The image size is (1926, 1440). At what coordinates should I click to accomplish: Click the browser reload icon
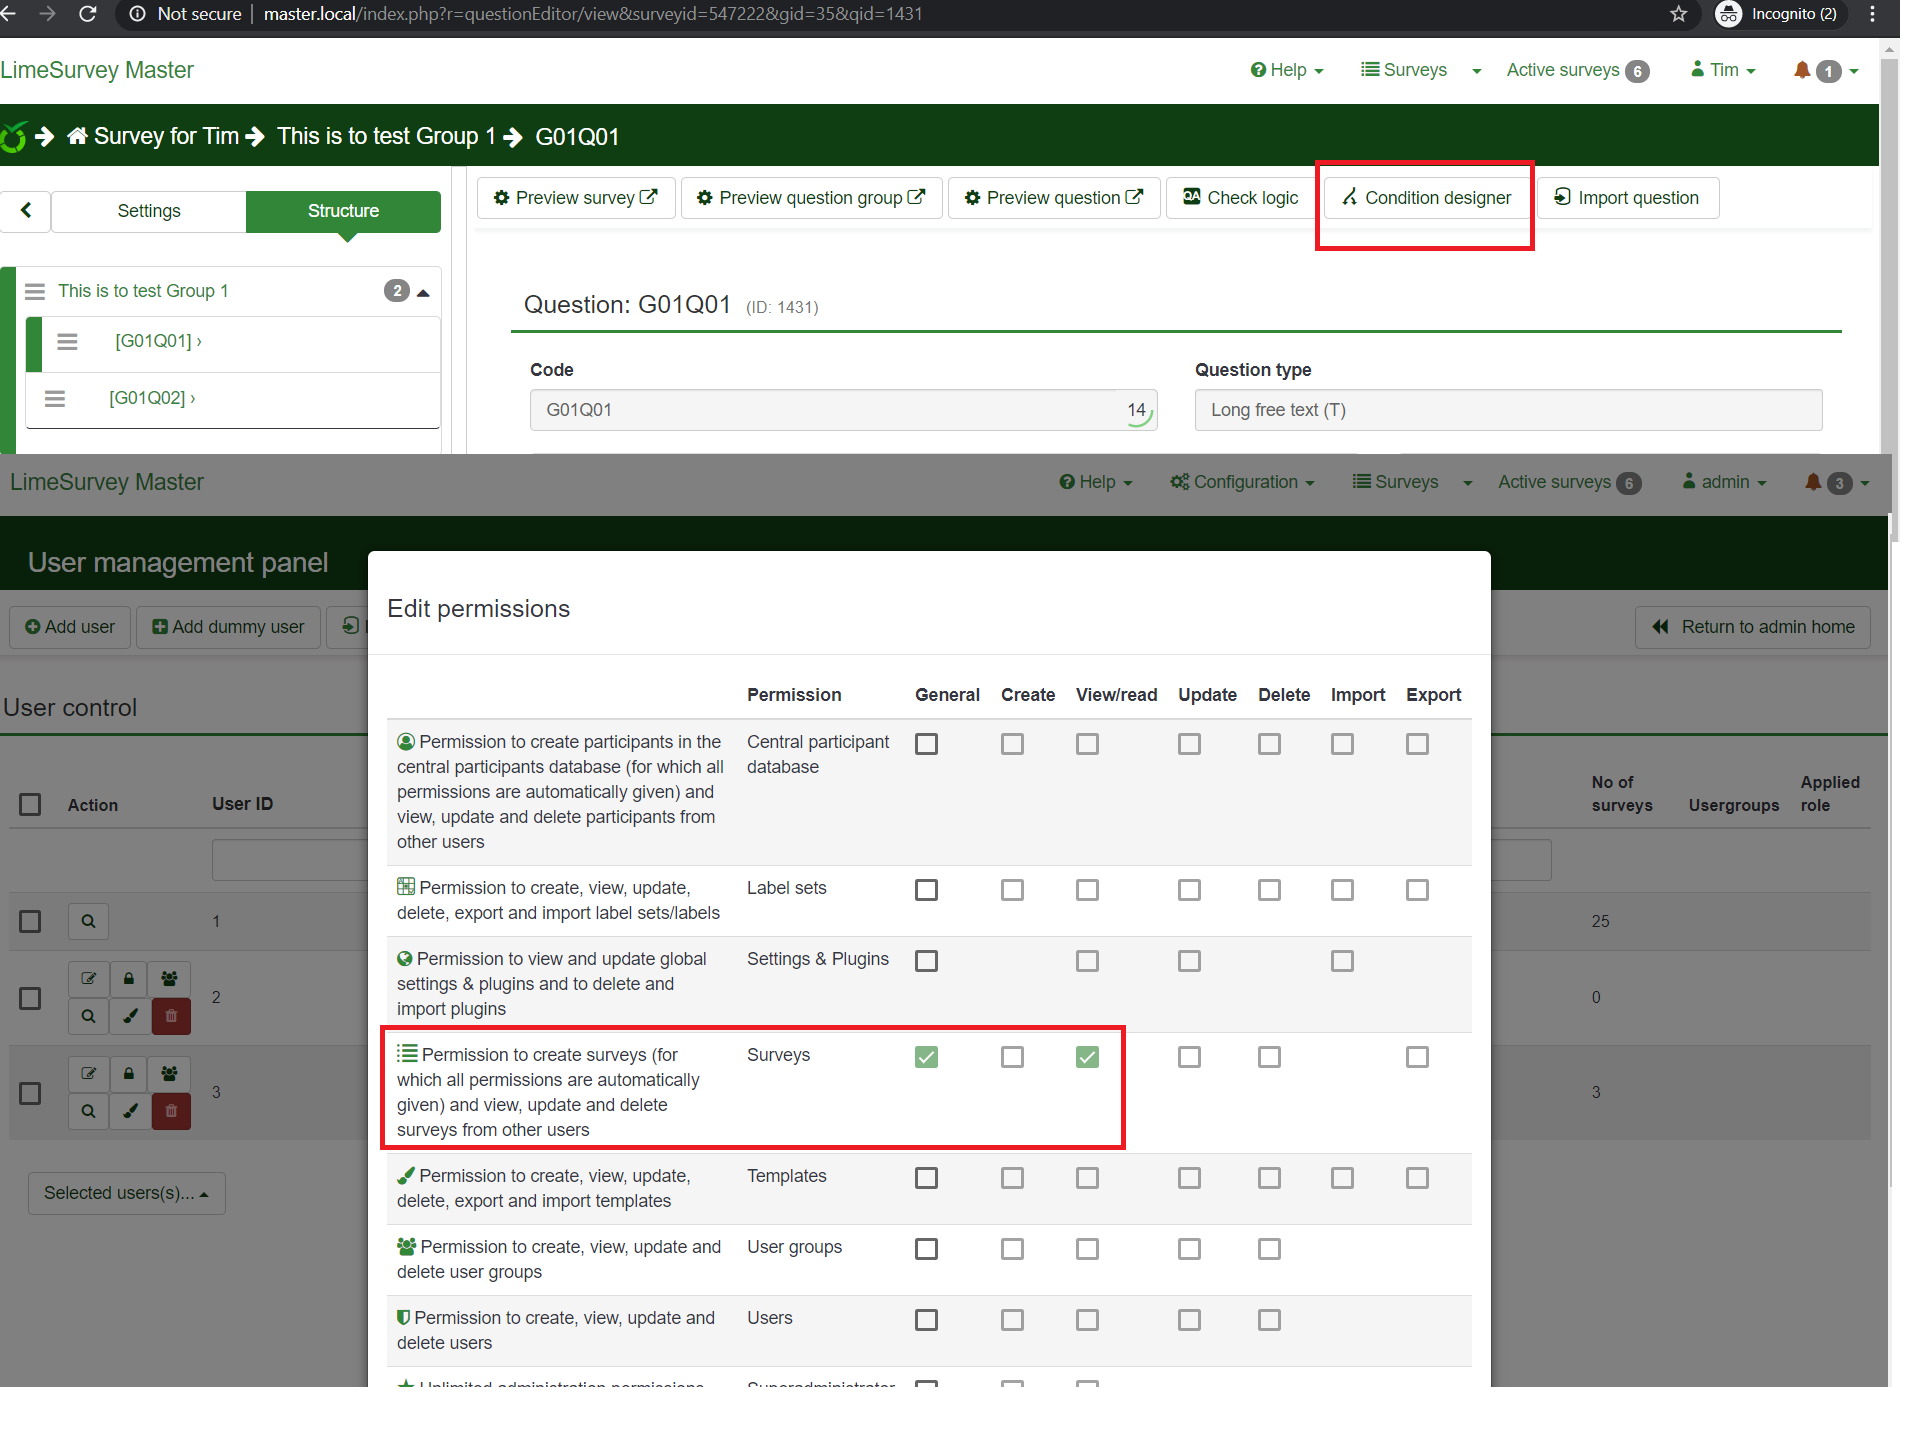click(88, 14)
